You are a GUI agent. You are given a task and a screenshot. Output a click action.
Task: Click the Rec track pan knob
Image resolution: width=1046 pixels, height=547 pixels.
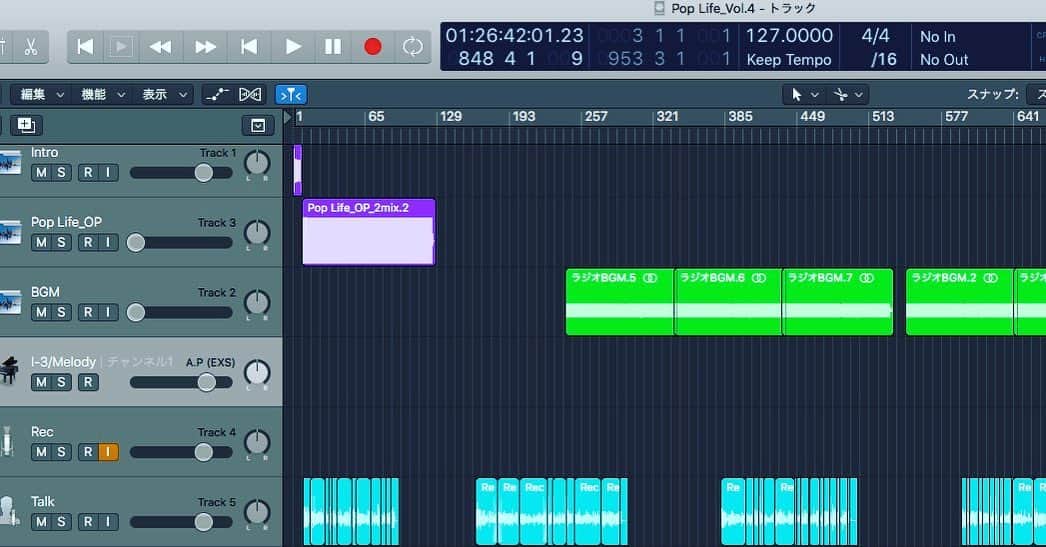[x=257, y=443]
